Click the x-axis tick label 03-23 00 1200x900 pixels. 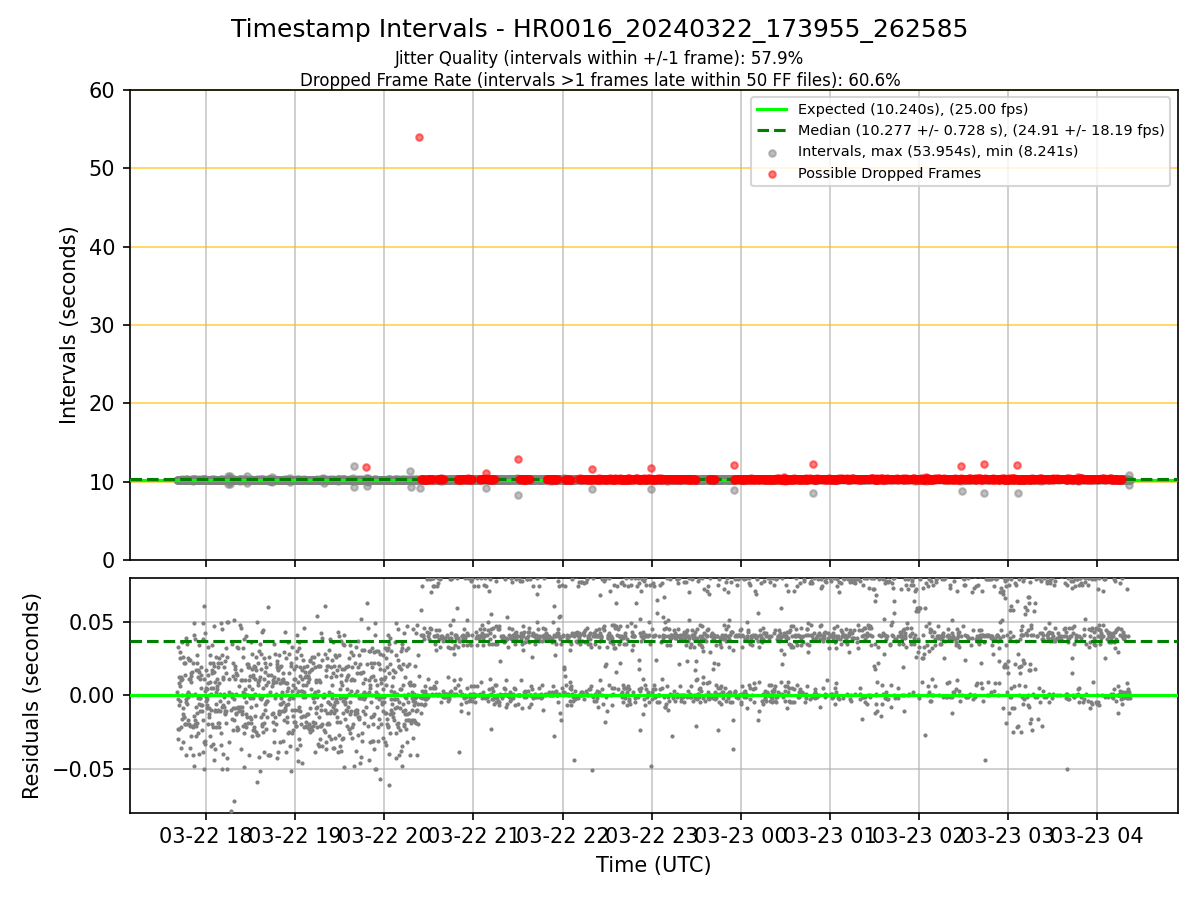click(740, 836)
